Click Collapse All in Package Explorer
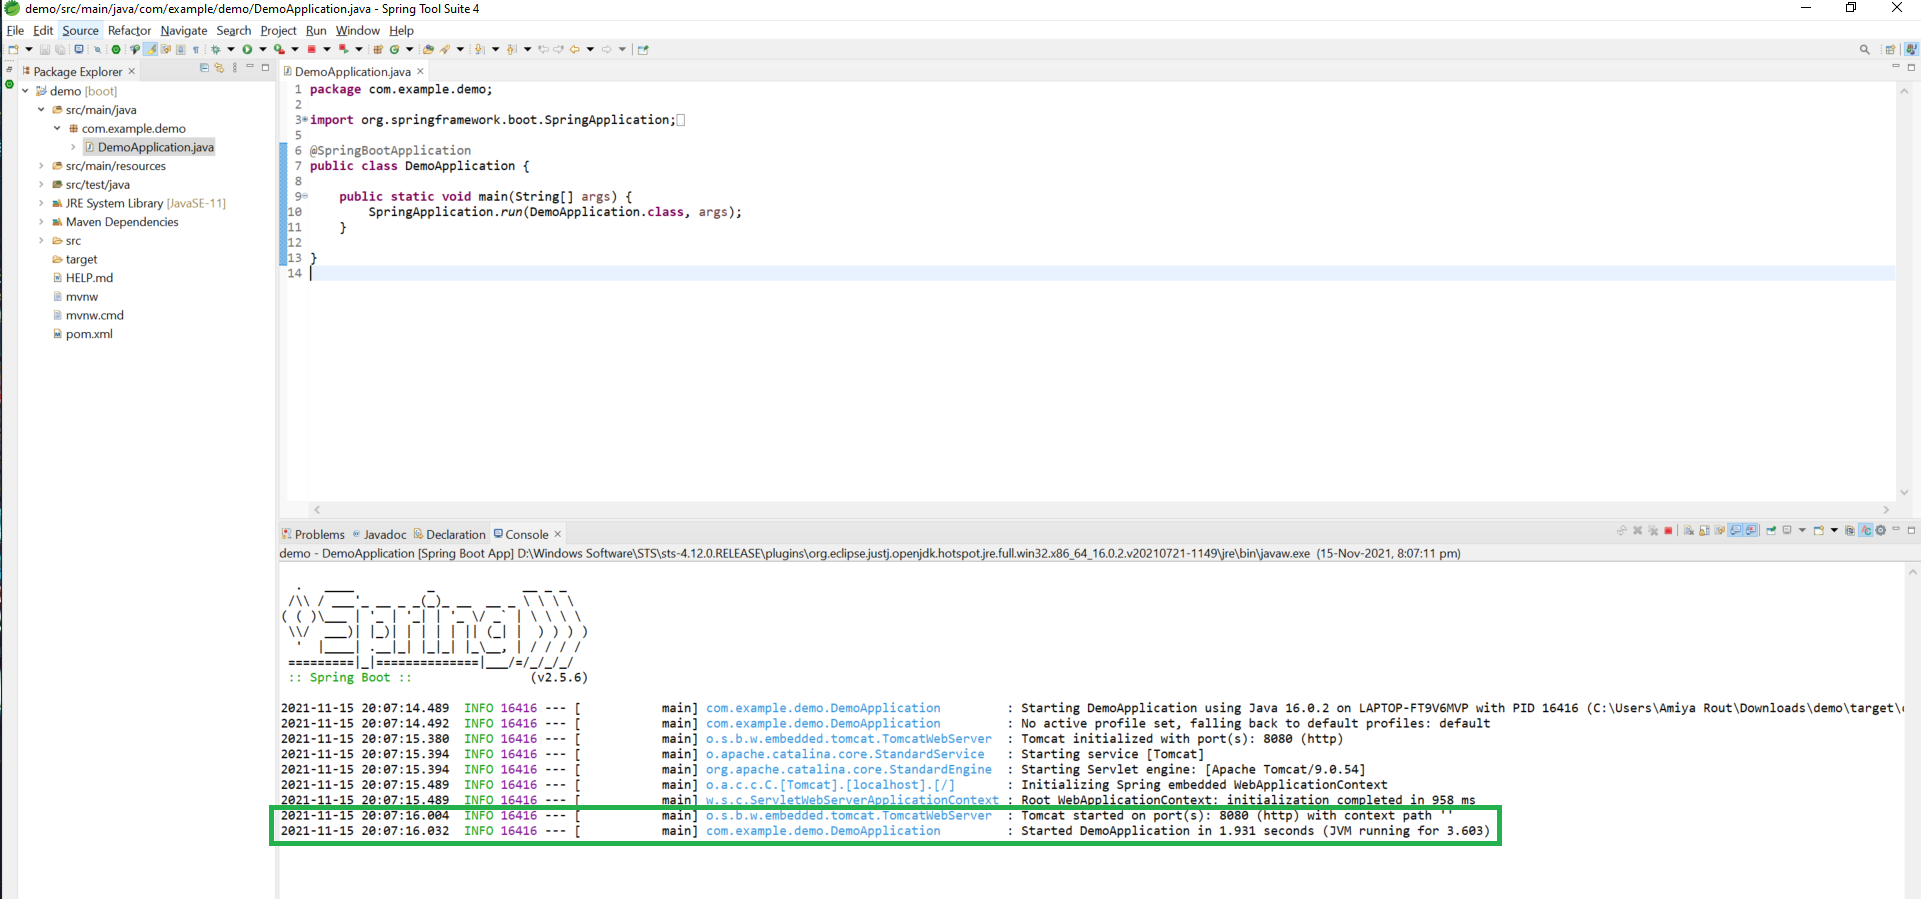This screenshot has width=1921, height=899. click(204, 68)
